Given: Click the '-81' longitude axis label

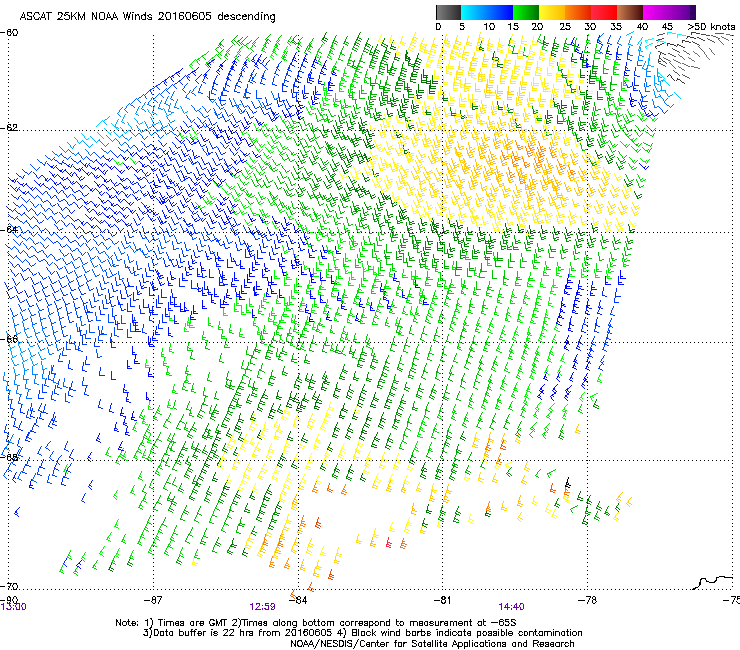Looking at the screenshot, I should [x=442, y=600].
